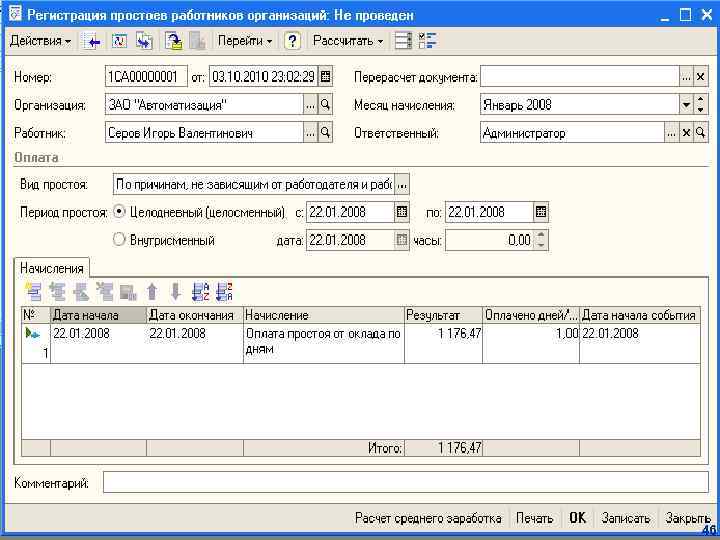Viewport: 720px width, 540px height.
Task: Click the Записать button
Action: [625, 518]
